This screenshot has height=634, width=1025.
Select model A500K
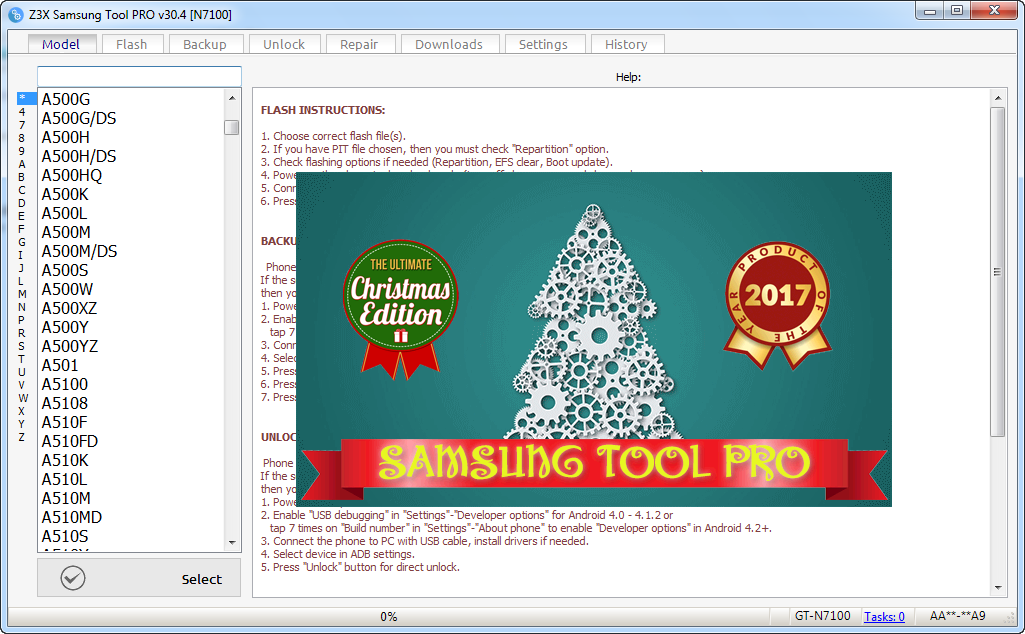coord(65,194)
